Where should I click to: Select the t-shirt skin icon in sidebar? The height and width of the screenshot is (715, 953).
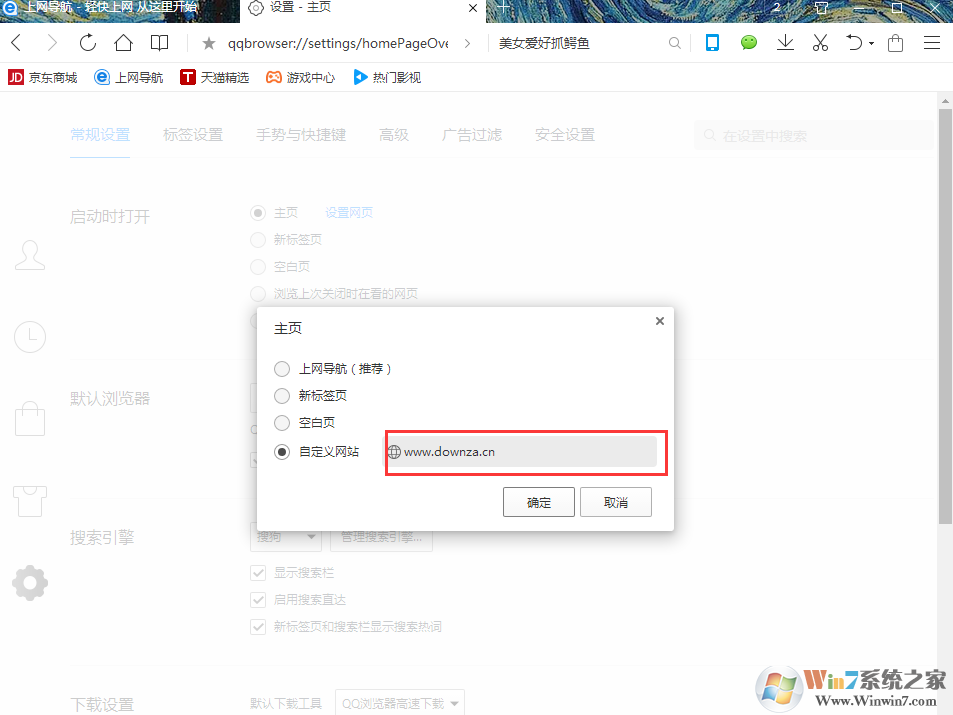coord(30,500)
